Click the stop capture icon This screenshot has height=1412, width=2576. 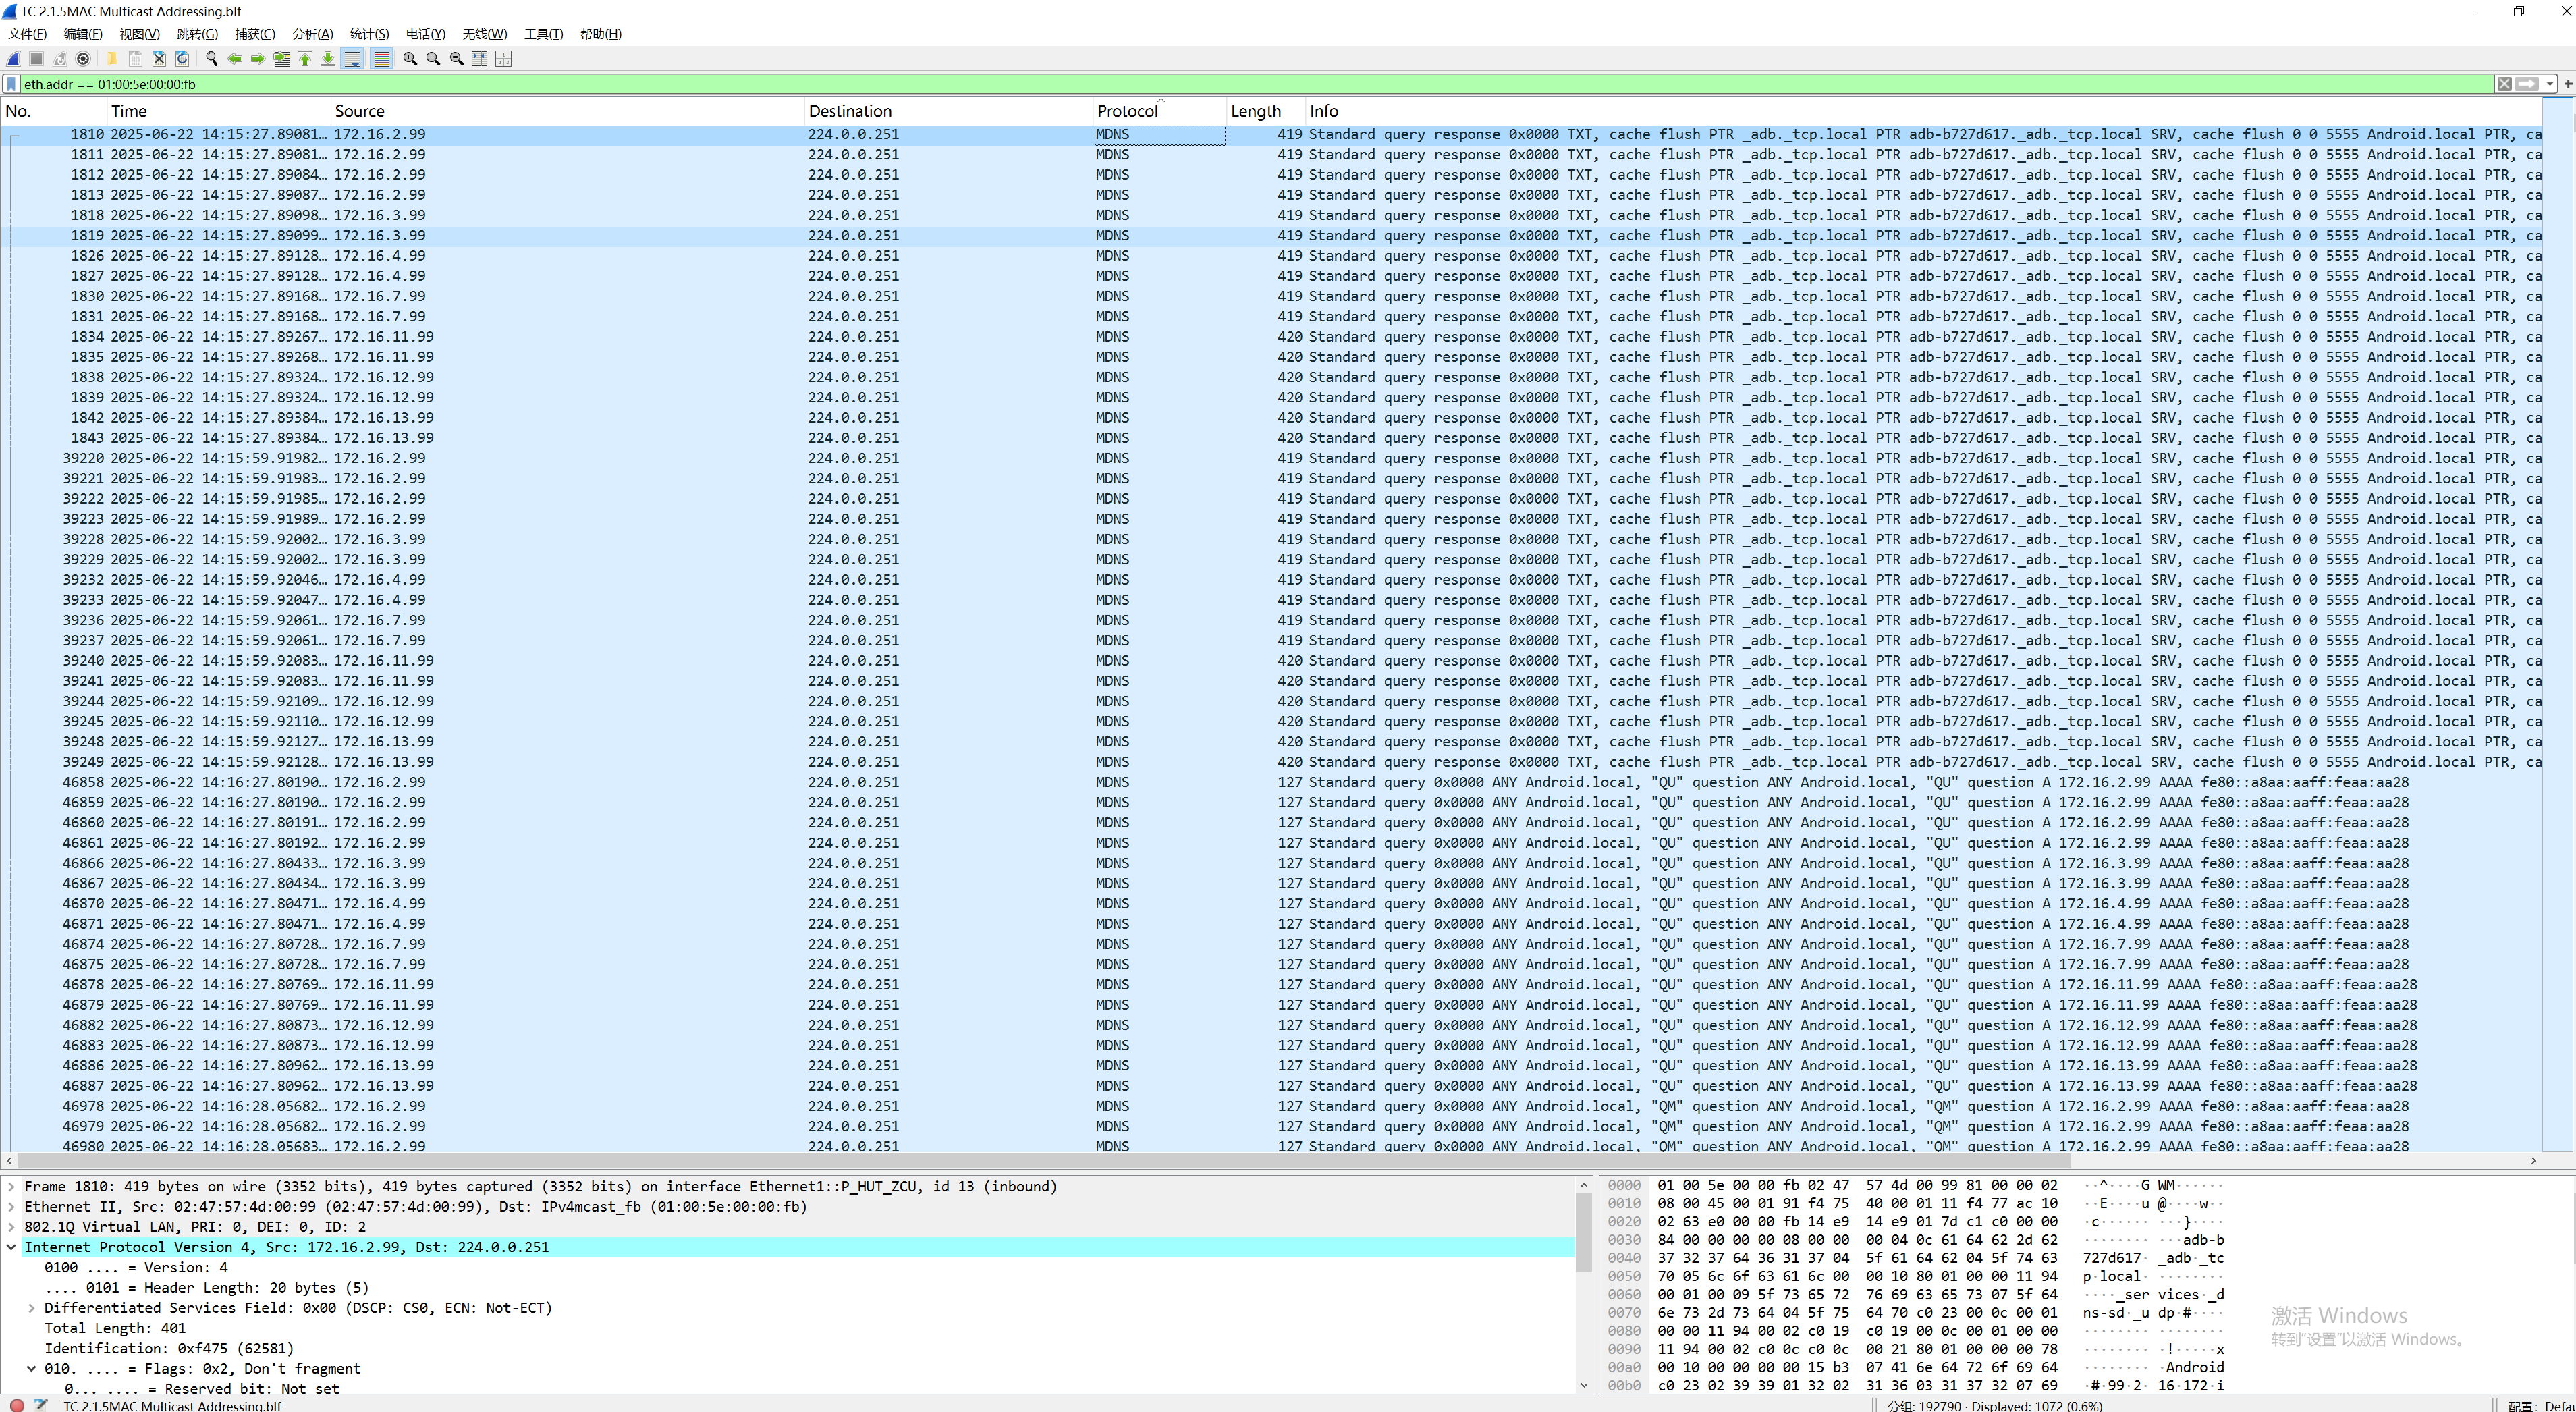(36, 59)
